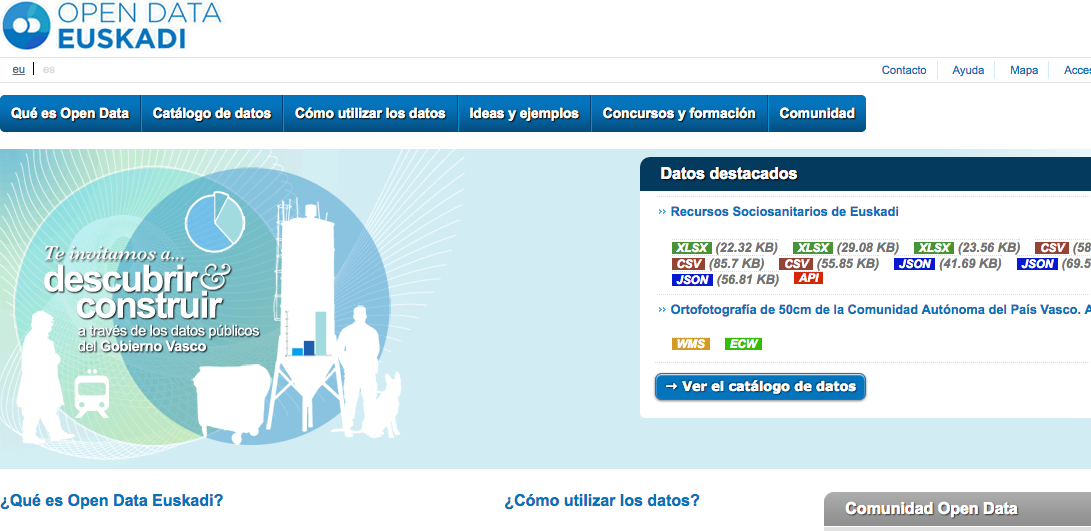The width and height of the screenshot is (1091, 531).
Task: Click the '(56.81 KB)' file size text
Action: (746, 280)
